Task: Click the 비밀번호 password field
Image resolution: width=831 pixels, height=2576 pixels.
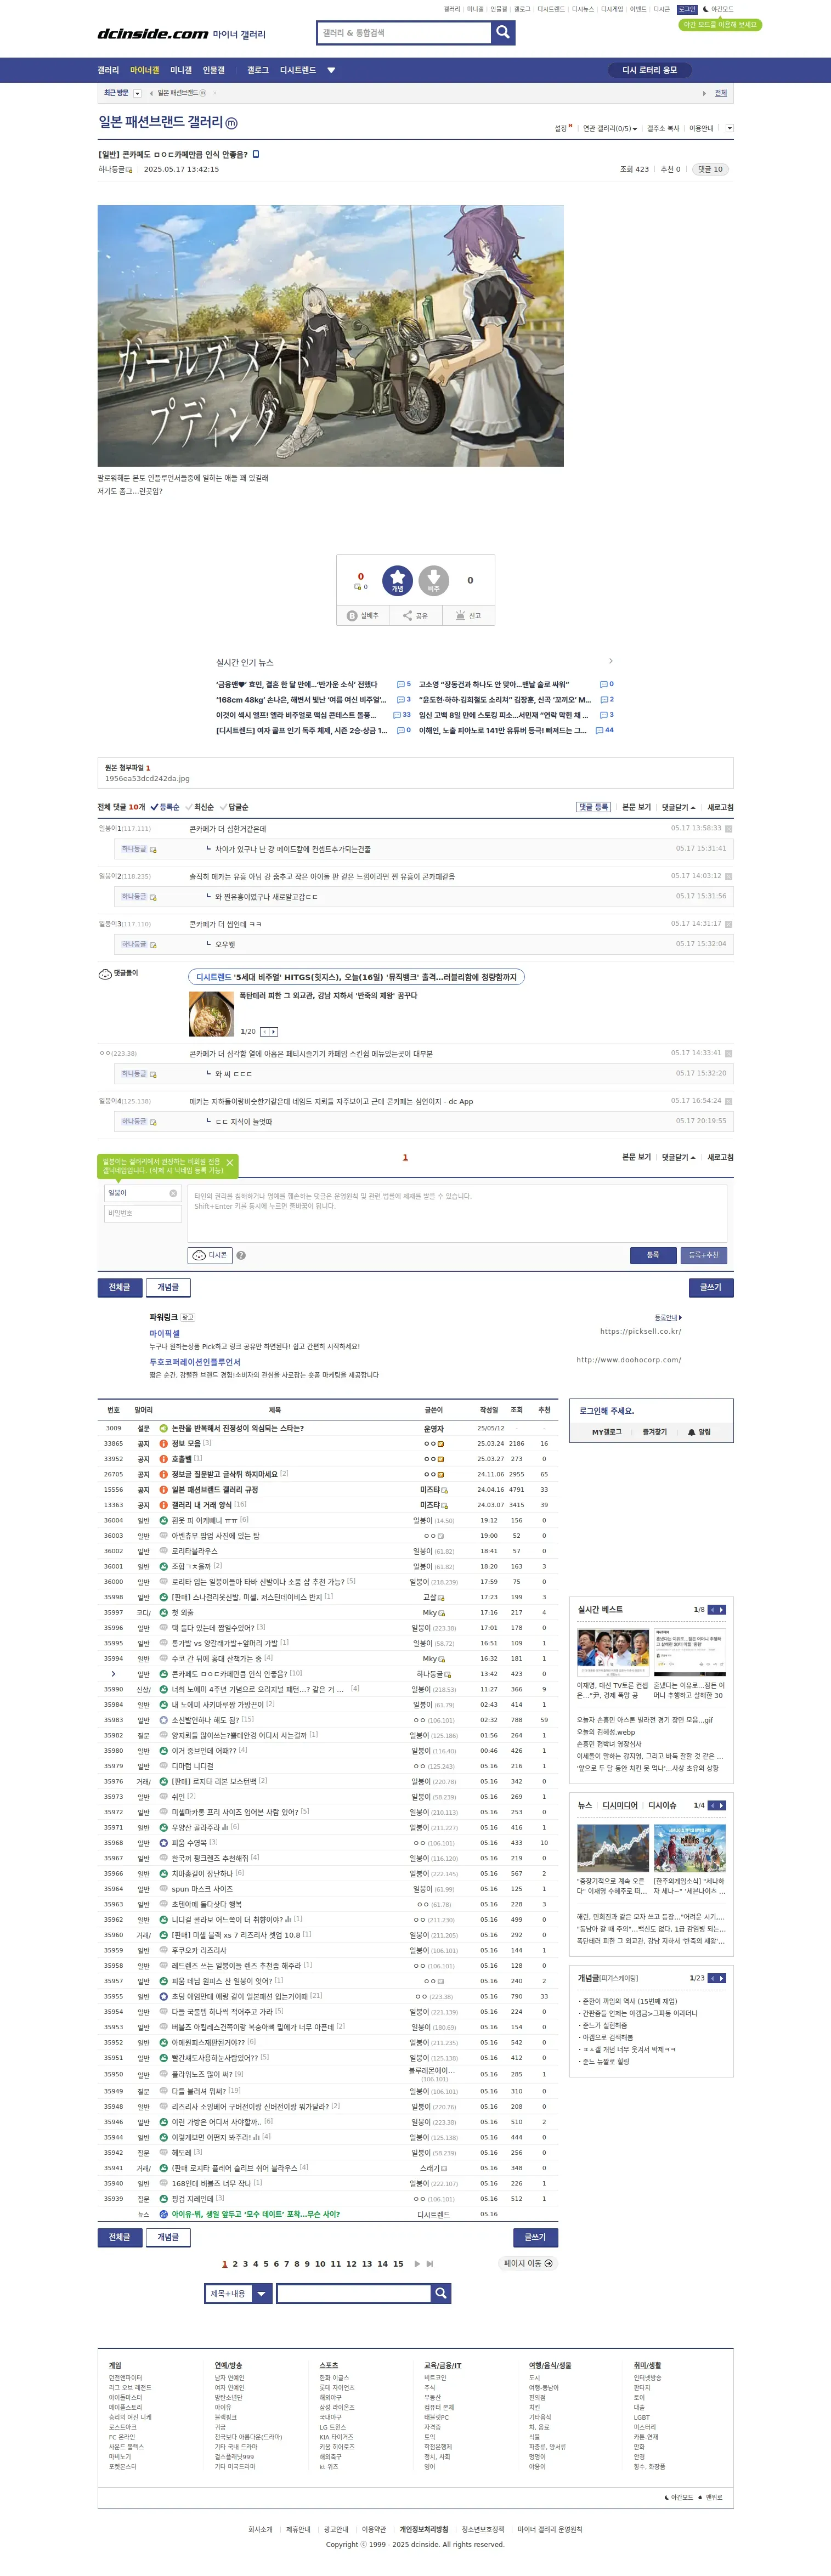Action: (142, 1213)
